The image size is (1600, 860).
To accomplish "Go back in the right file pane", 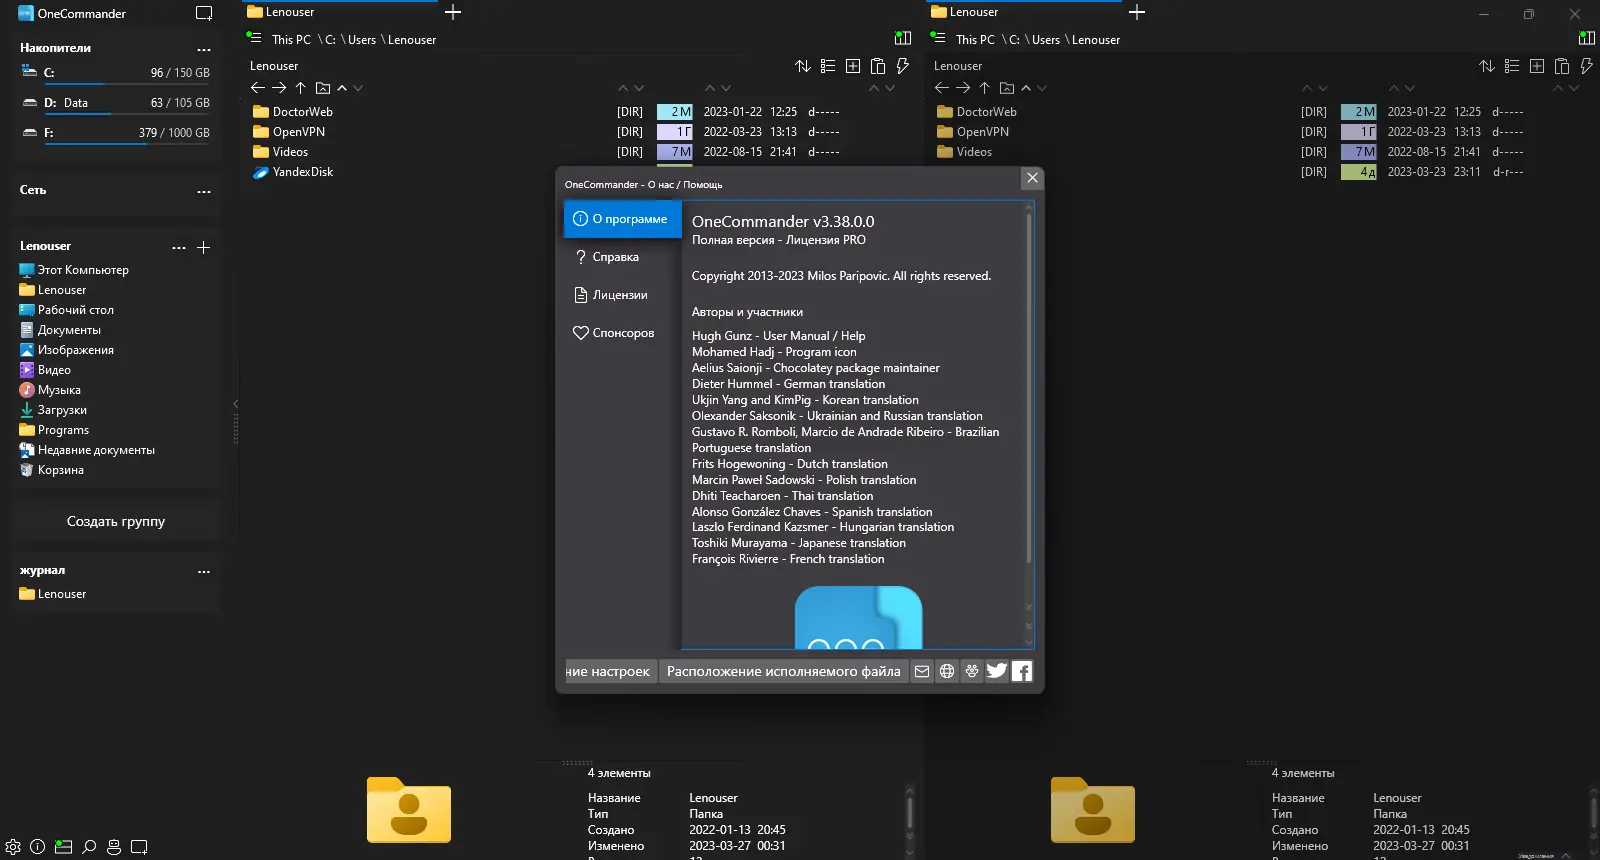I will coord(942,88).
